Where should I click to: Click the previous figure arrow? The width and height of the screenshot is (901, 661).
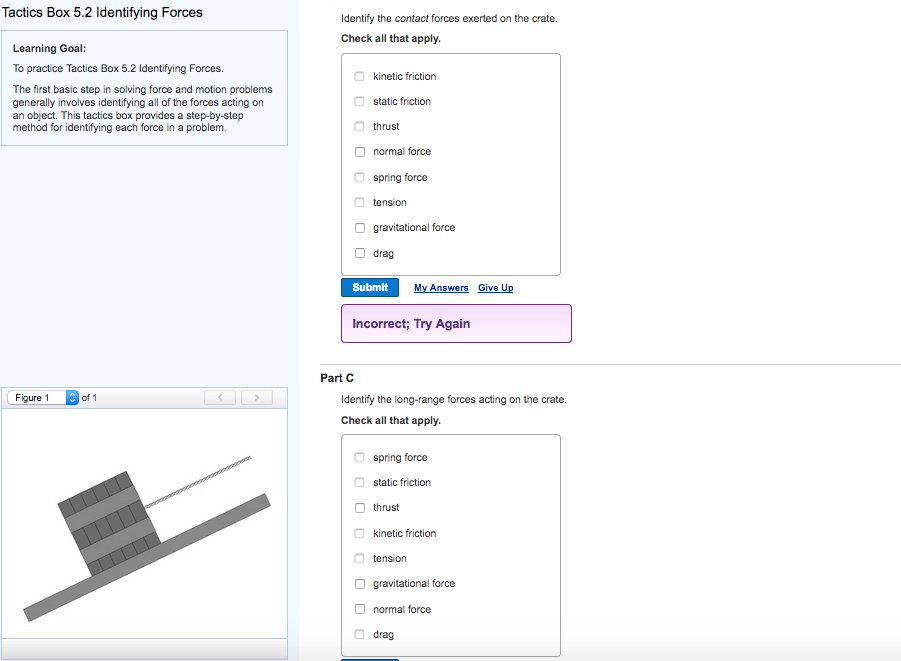pos(219,397)
